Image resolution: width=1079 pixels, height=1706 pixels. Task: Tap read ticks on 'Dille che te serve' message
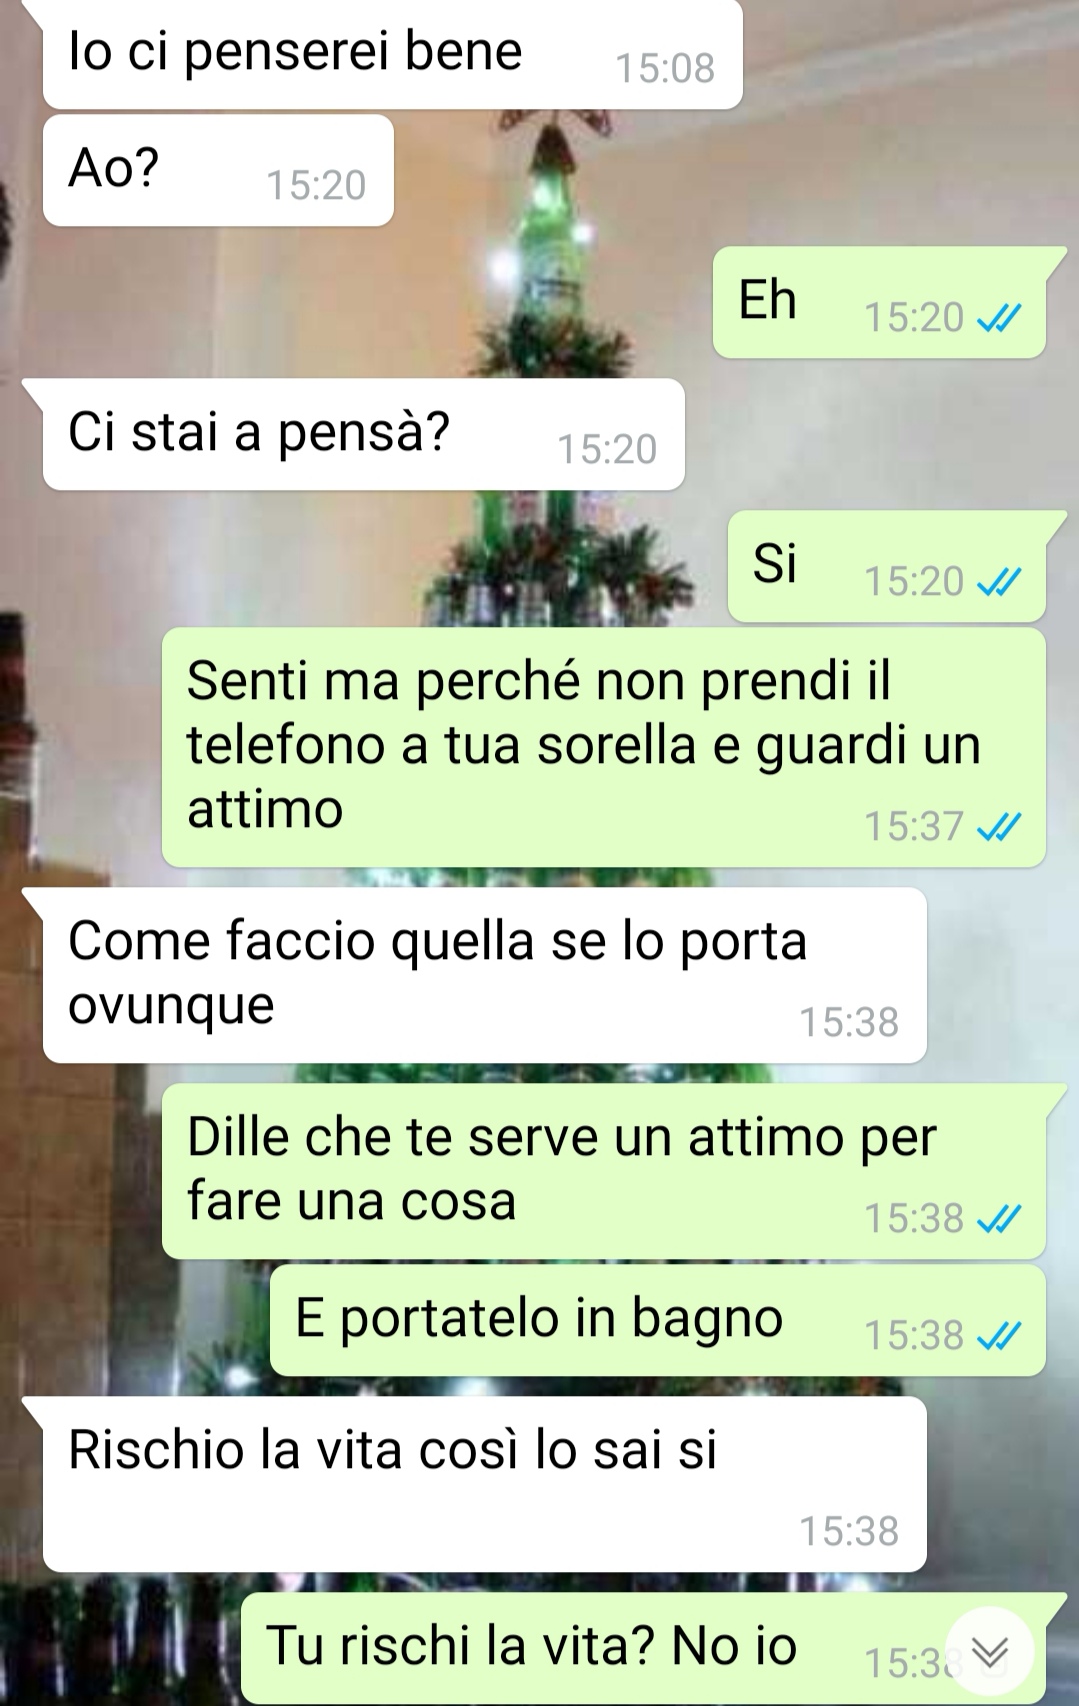(x=999, y=1219)
